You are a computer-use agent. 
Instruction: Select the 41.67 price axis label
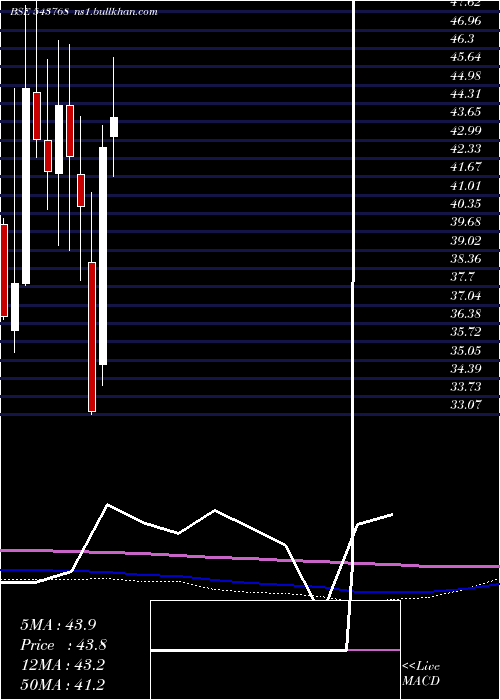click(x=466, y=167)
